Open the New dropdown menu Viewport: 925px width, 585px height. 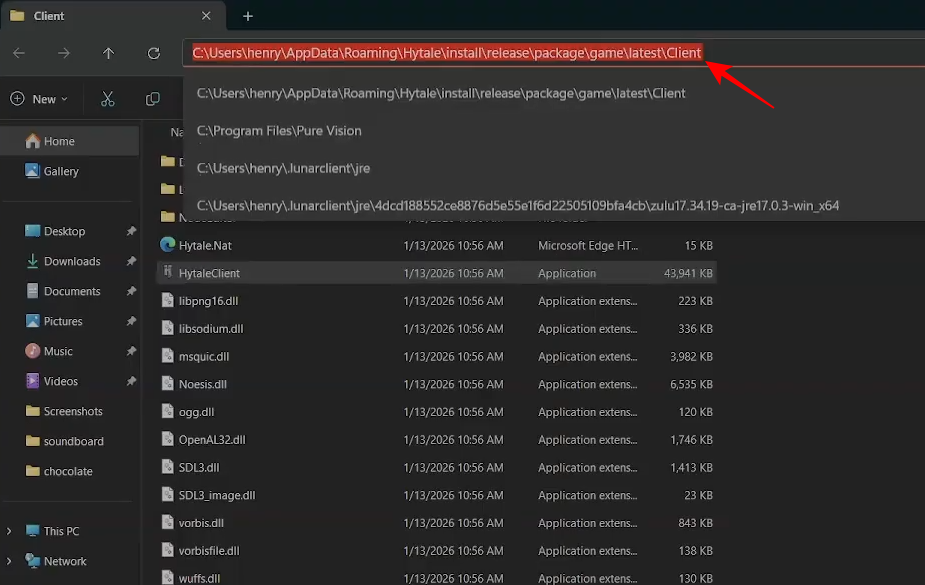click(40, 99)
